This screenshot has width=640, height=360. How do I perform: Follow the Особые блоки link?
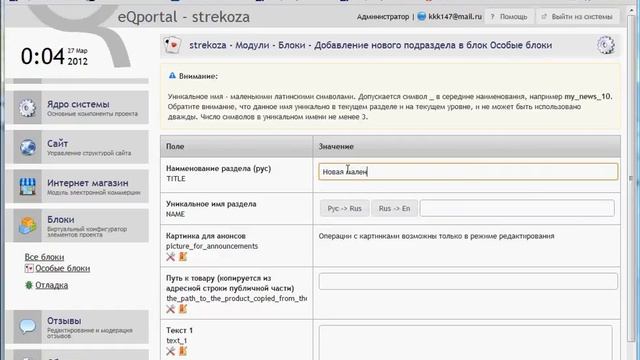coord(62,268)
